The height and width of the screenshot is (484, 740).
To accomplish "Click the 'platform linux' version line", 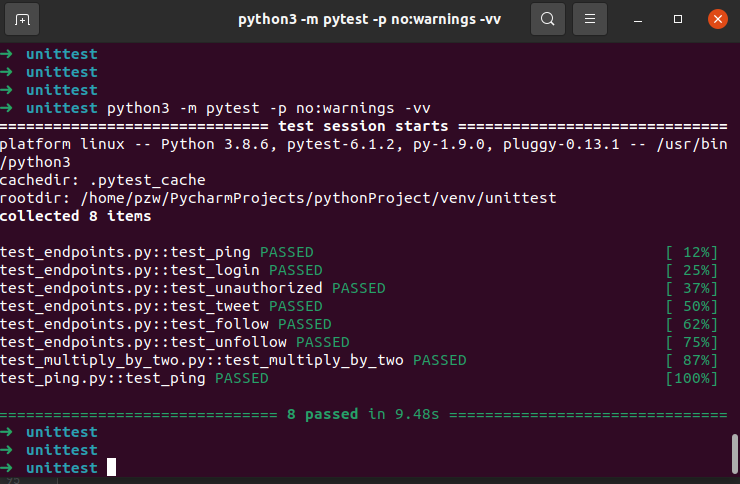I will (x=363, y=144).
